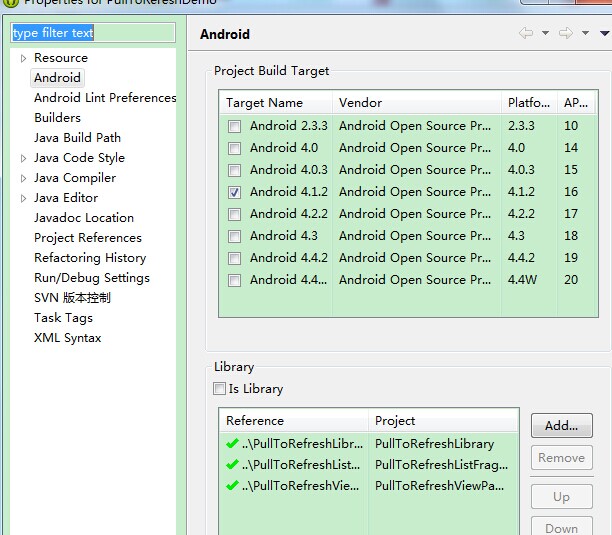Click the PullToRefreshLibrary project cell

[434, 444]
